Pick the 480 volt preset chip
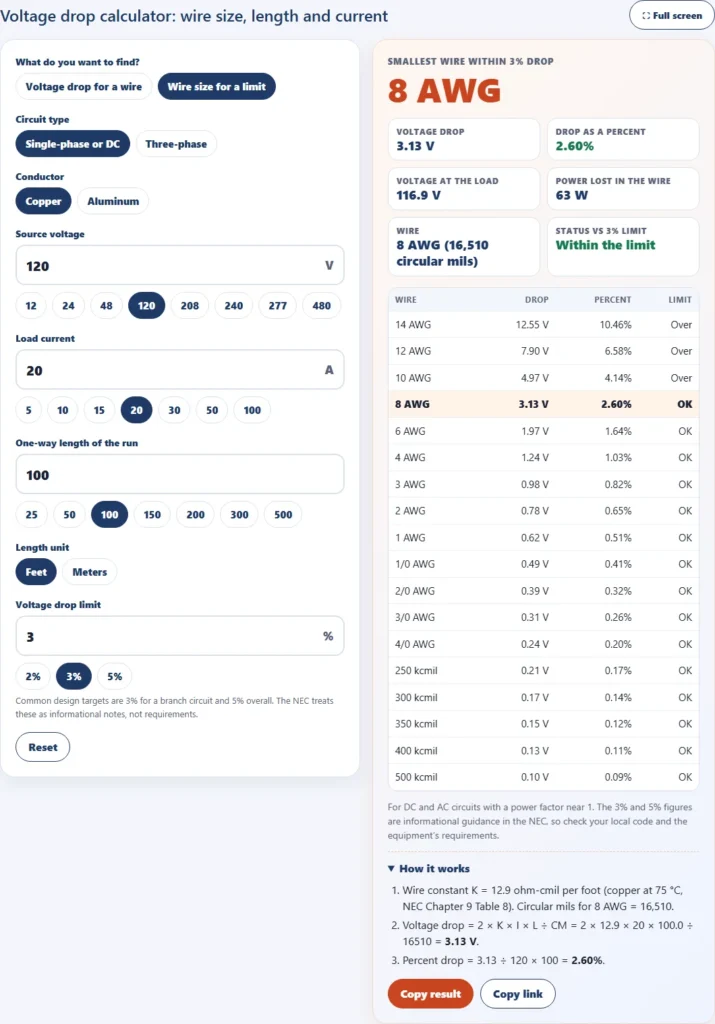This screenshot has width=715, height=1024. click(321, 305)
